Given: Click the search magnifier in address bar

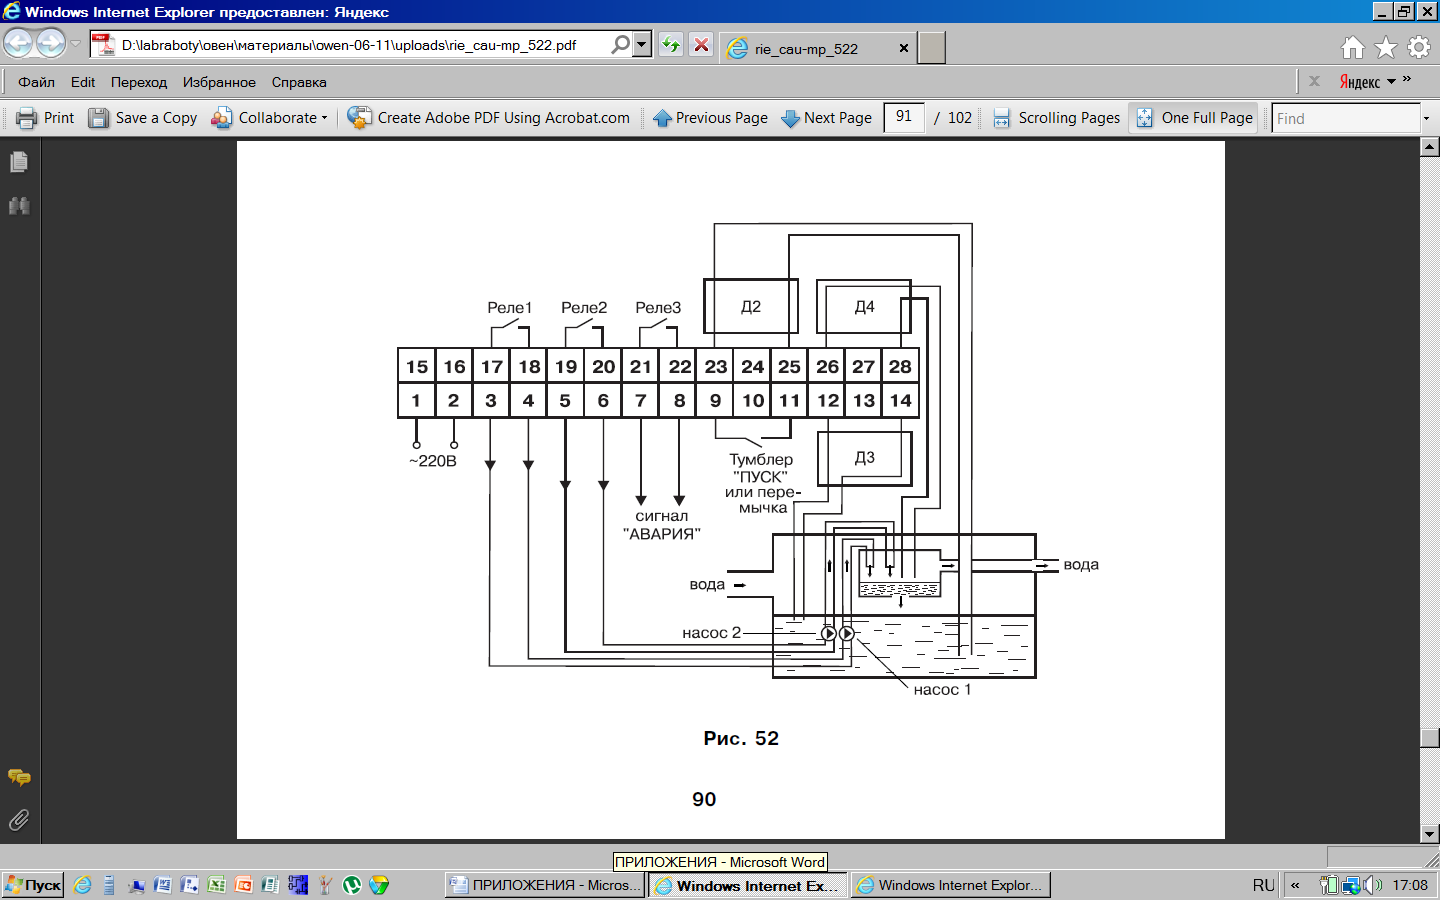Looking at the screenshot, I should click(621, 45).
